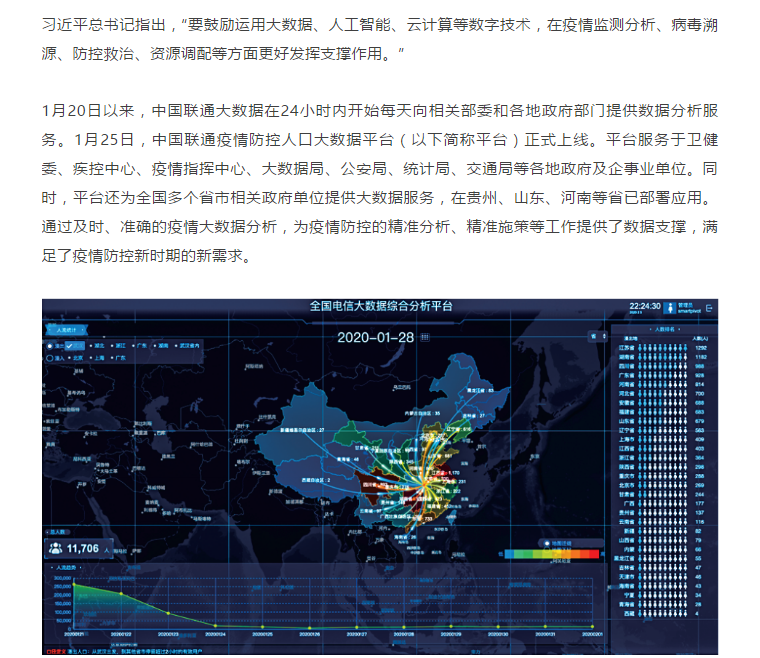760x658 pixels.
Task: Click the 上海市 row in ranking list
Action: [x=663, y=439]
